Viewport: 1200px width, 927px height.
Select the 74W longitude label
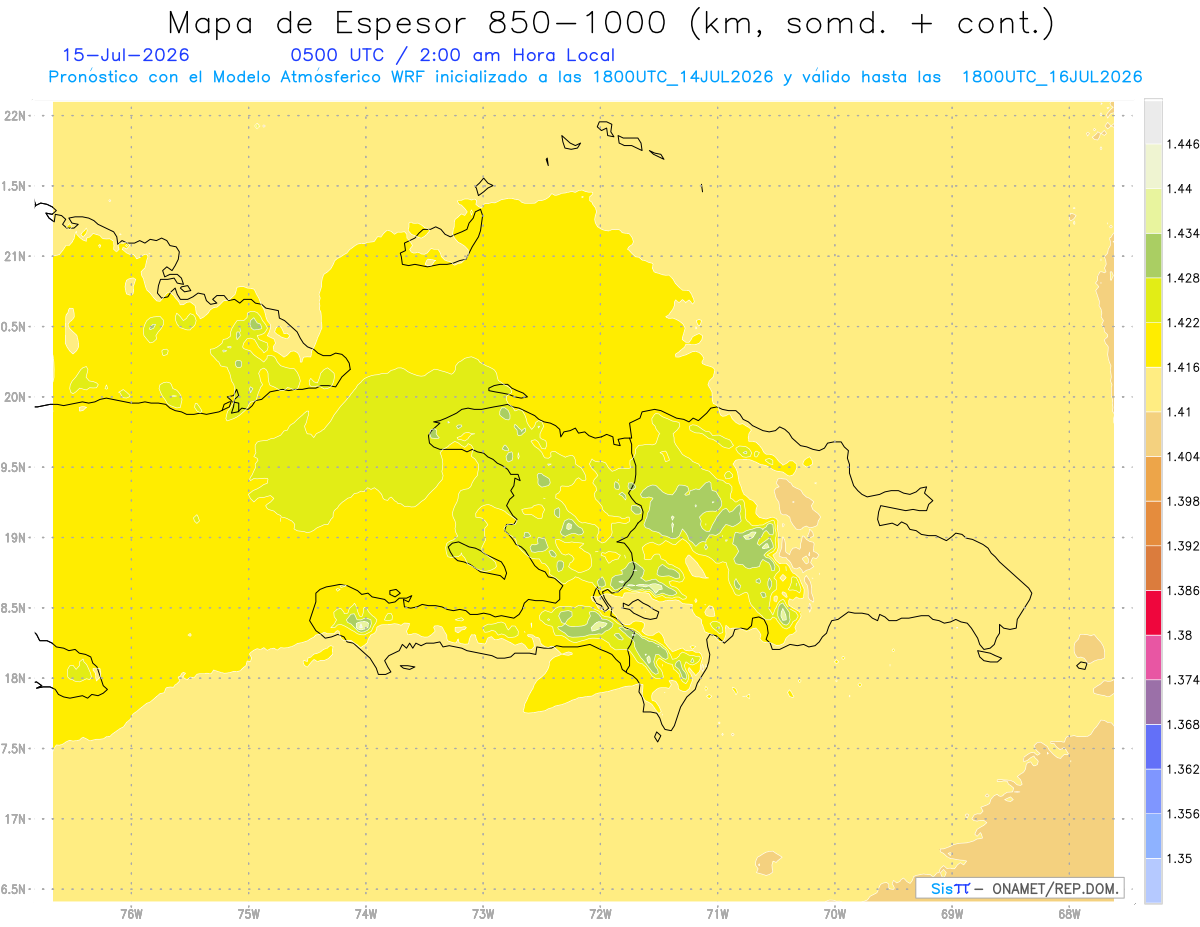[x=366, y=914]
